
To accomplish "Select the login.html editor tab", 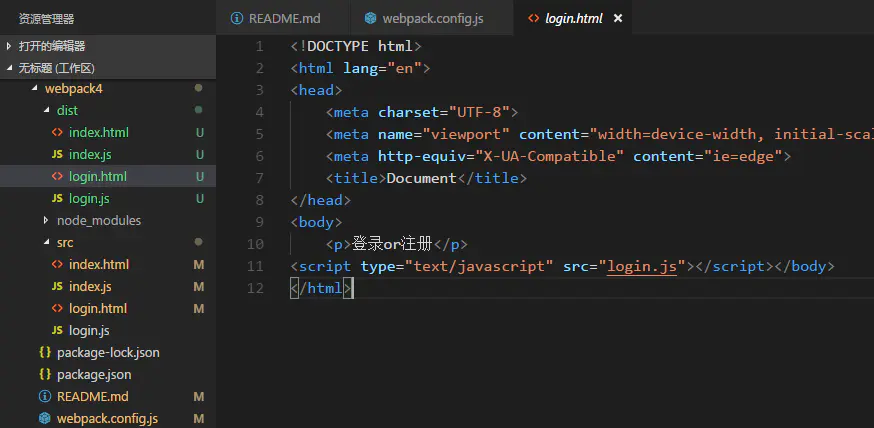I will click(573, 18).
